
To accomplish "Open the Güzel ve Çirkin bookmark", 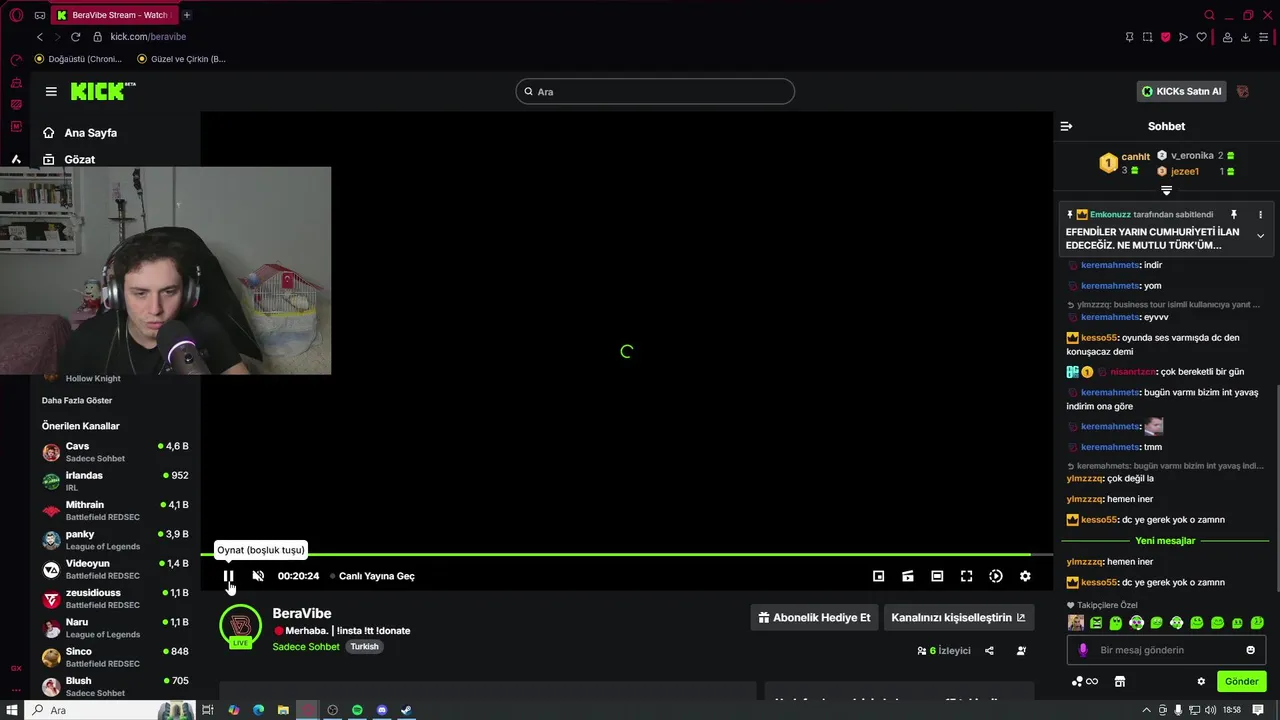I will point(181,59).
